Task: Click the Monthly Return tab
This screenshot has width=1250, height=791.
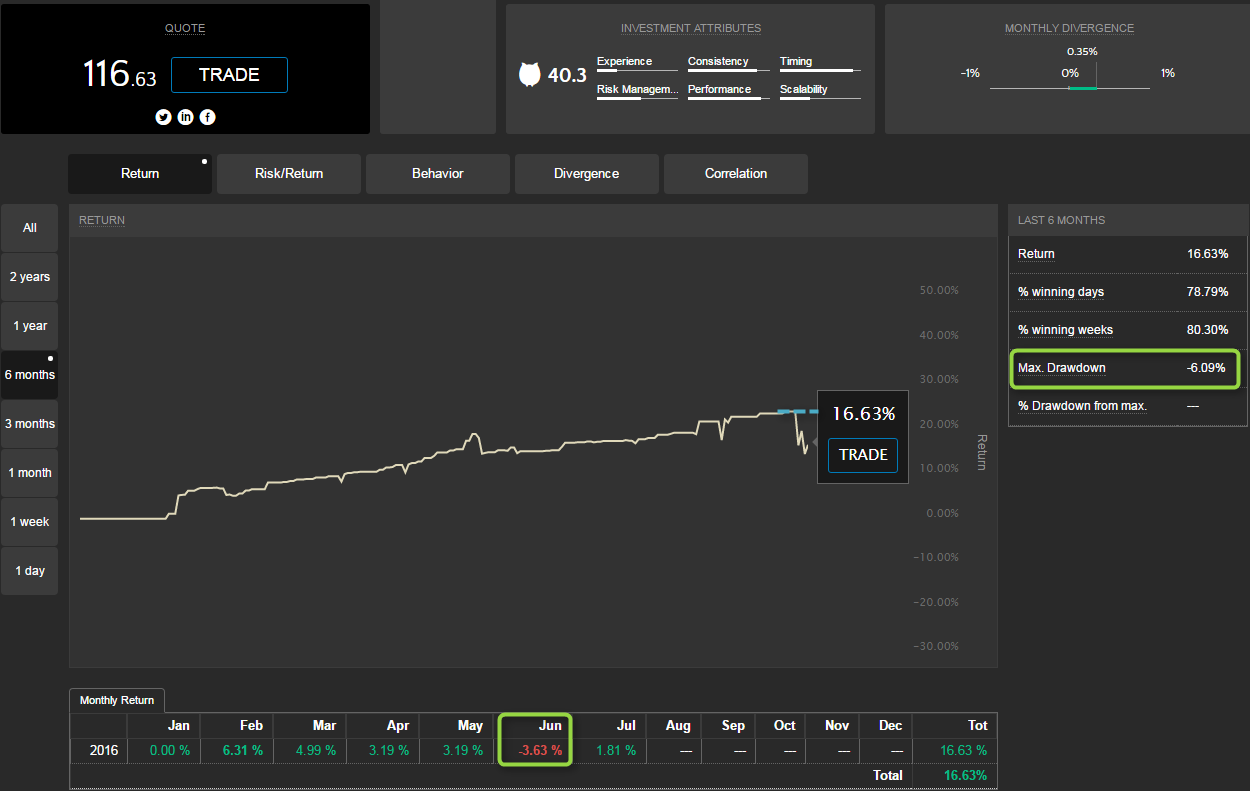Action: (117, 700)
